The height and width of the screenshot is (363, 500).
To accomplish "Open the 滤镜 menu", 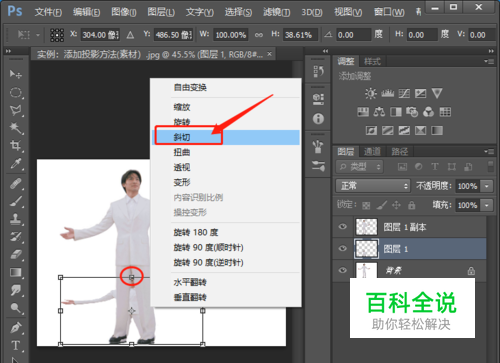I will [276, 12].
